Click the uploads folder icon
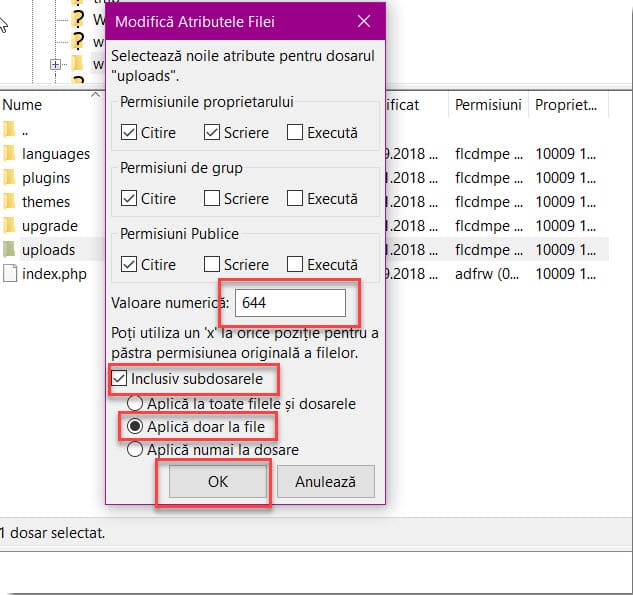The width and height of the screenshot is (633, 595). pyautogui.click(x=10, y=250)
